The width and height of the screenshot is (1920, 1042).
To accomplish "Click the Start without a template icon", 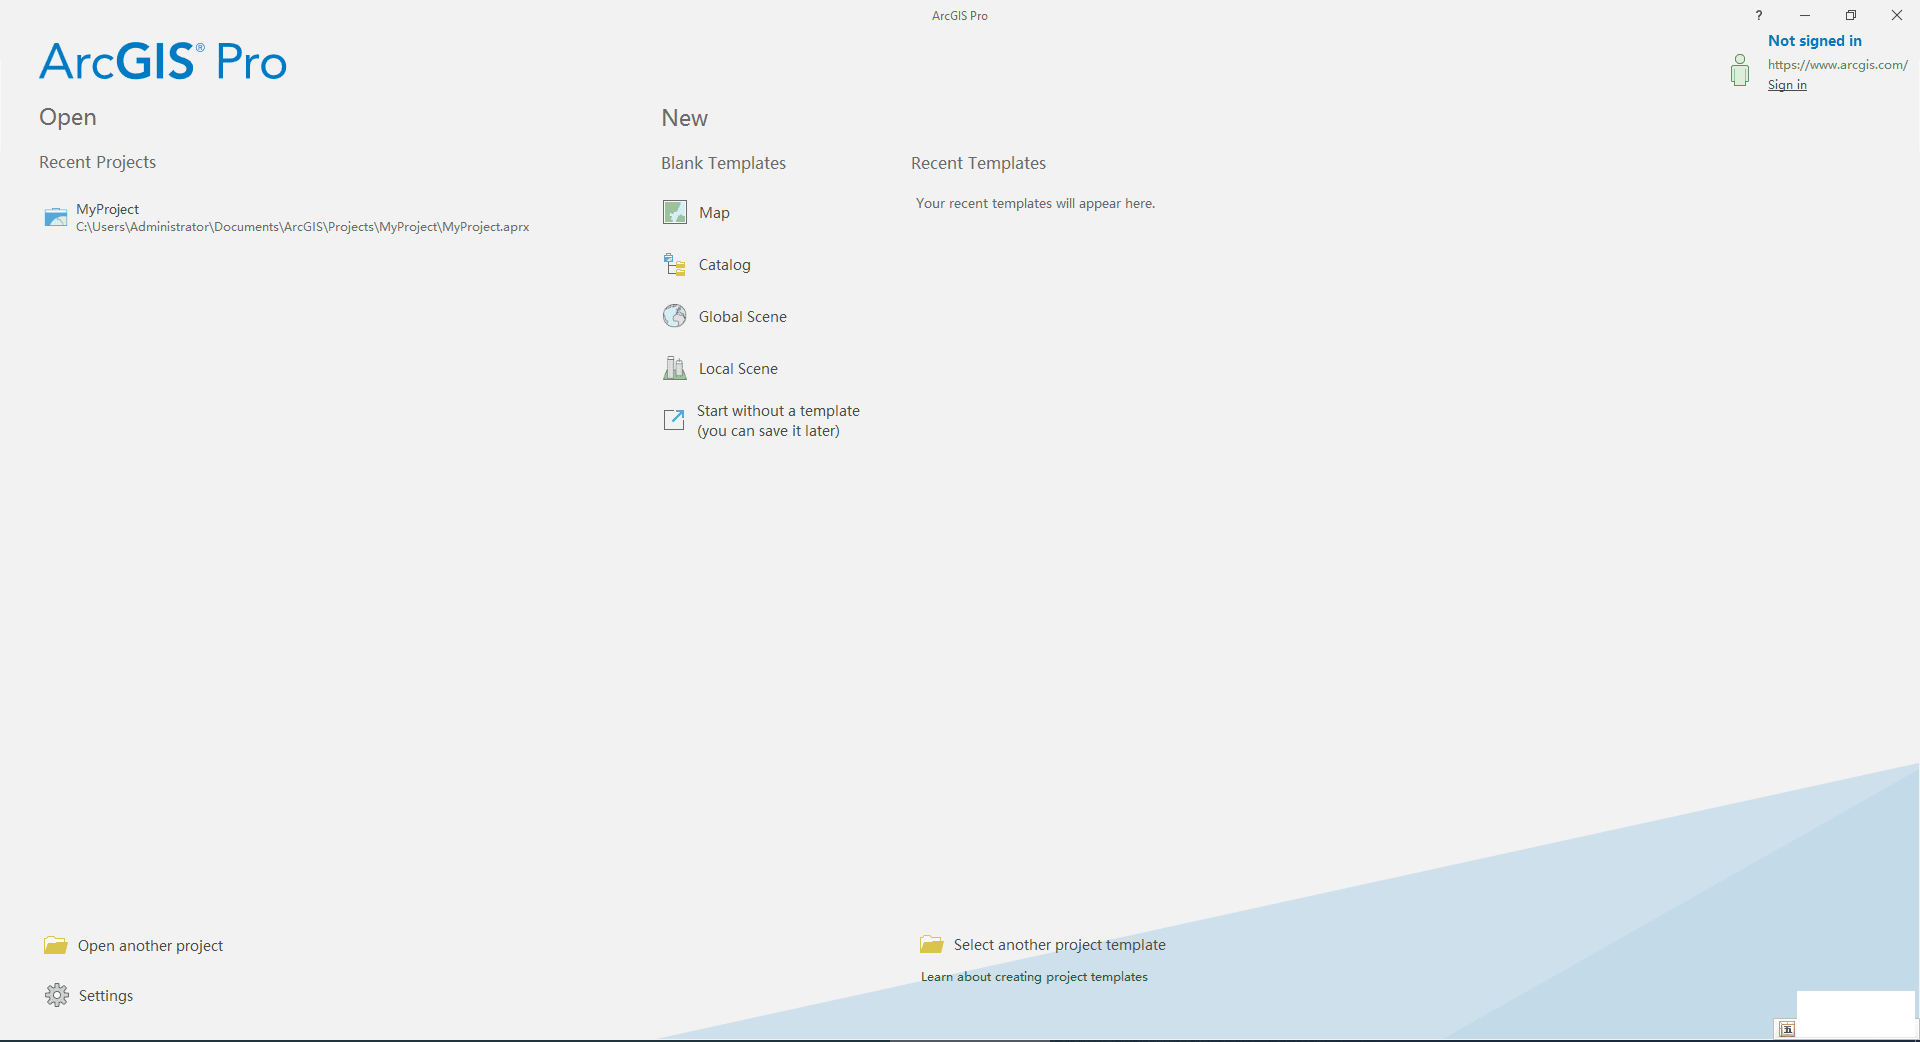I will click(674, 420).
